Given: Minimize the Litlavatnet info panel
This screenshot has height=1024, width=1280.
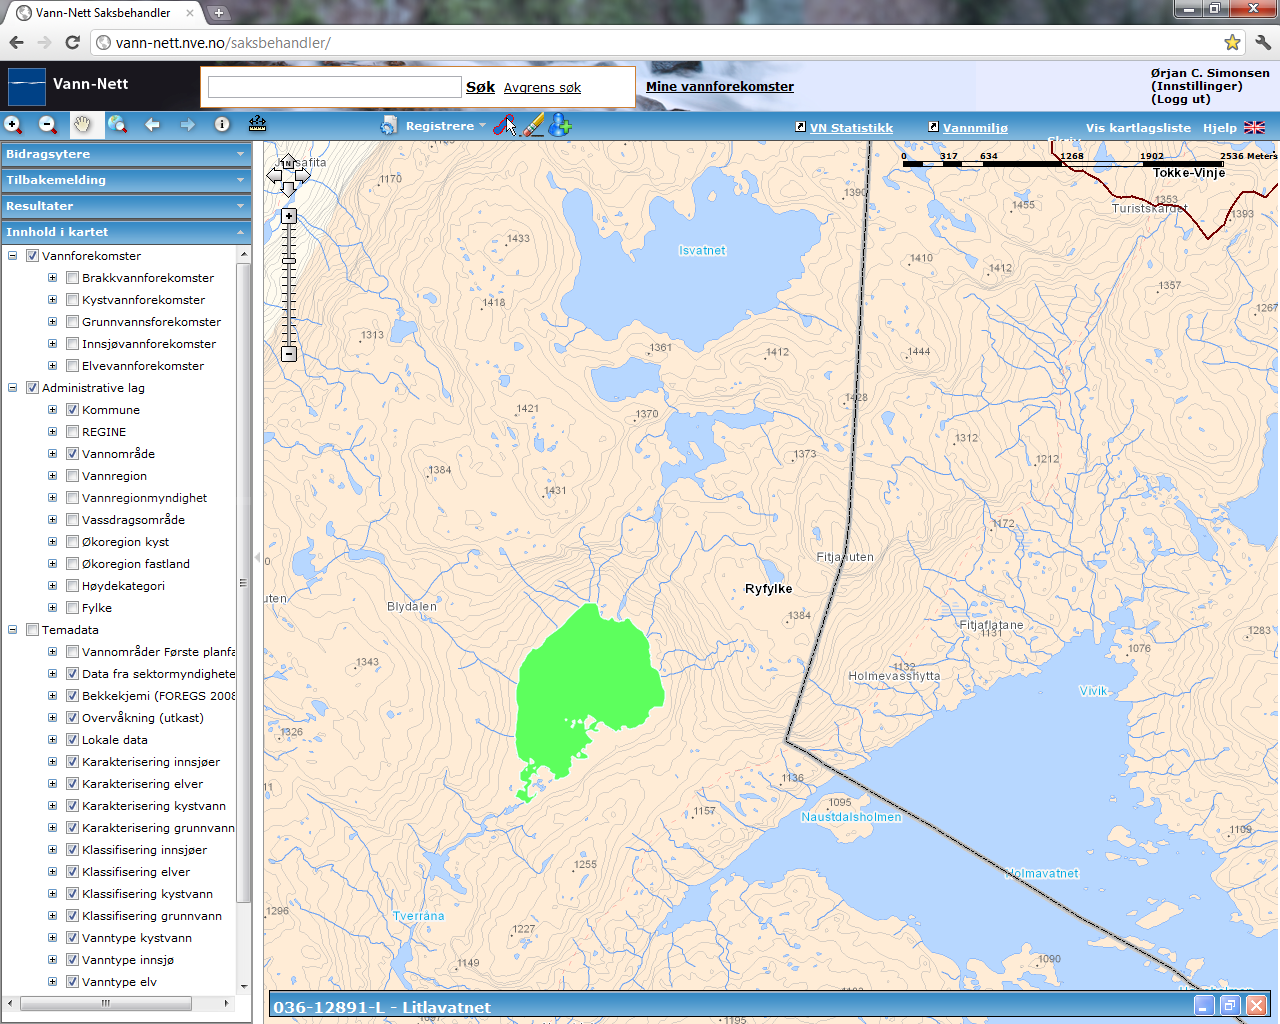Looking at the screenshot, I should [x=1205, y=1006].
